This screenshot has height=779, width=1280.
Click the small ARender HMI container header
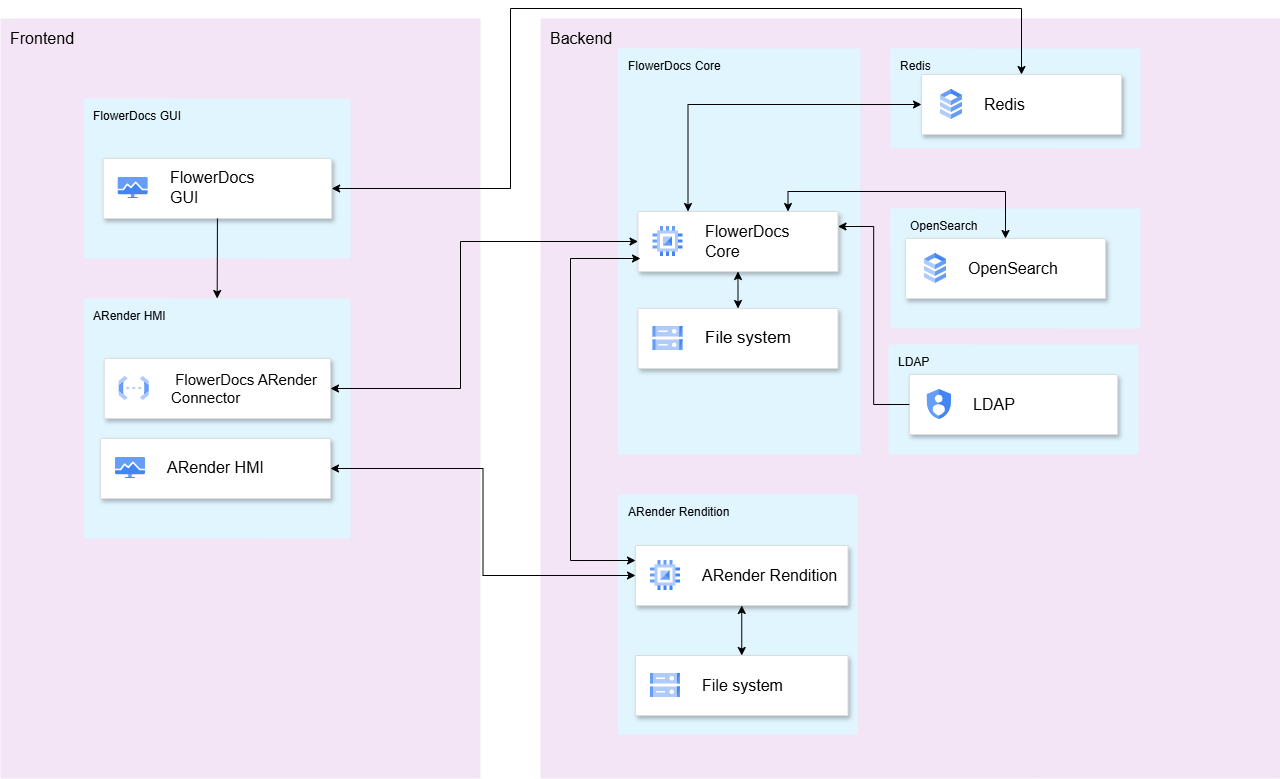(129, 316)
